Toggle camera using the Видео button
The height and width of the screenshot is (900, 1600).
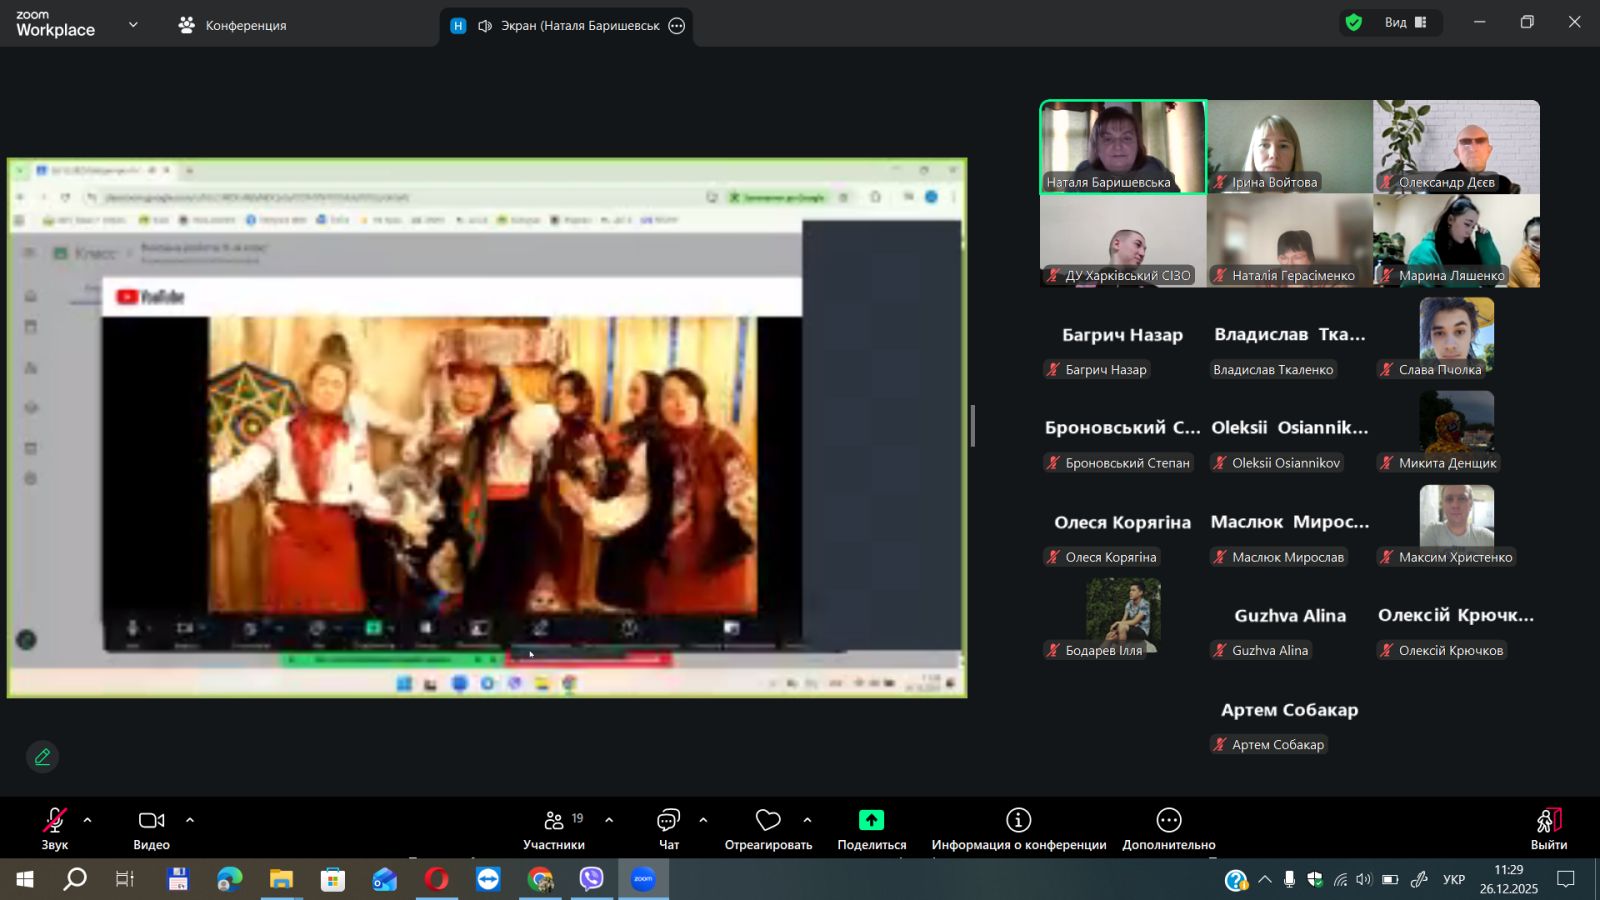point(151,821)
